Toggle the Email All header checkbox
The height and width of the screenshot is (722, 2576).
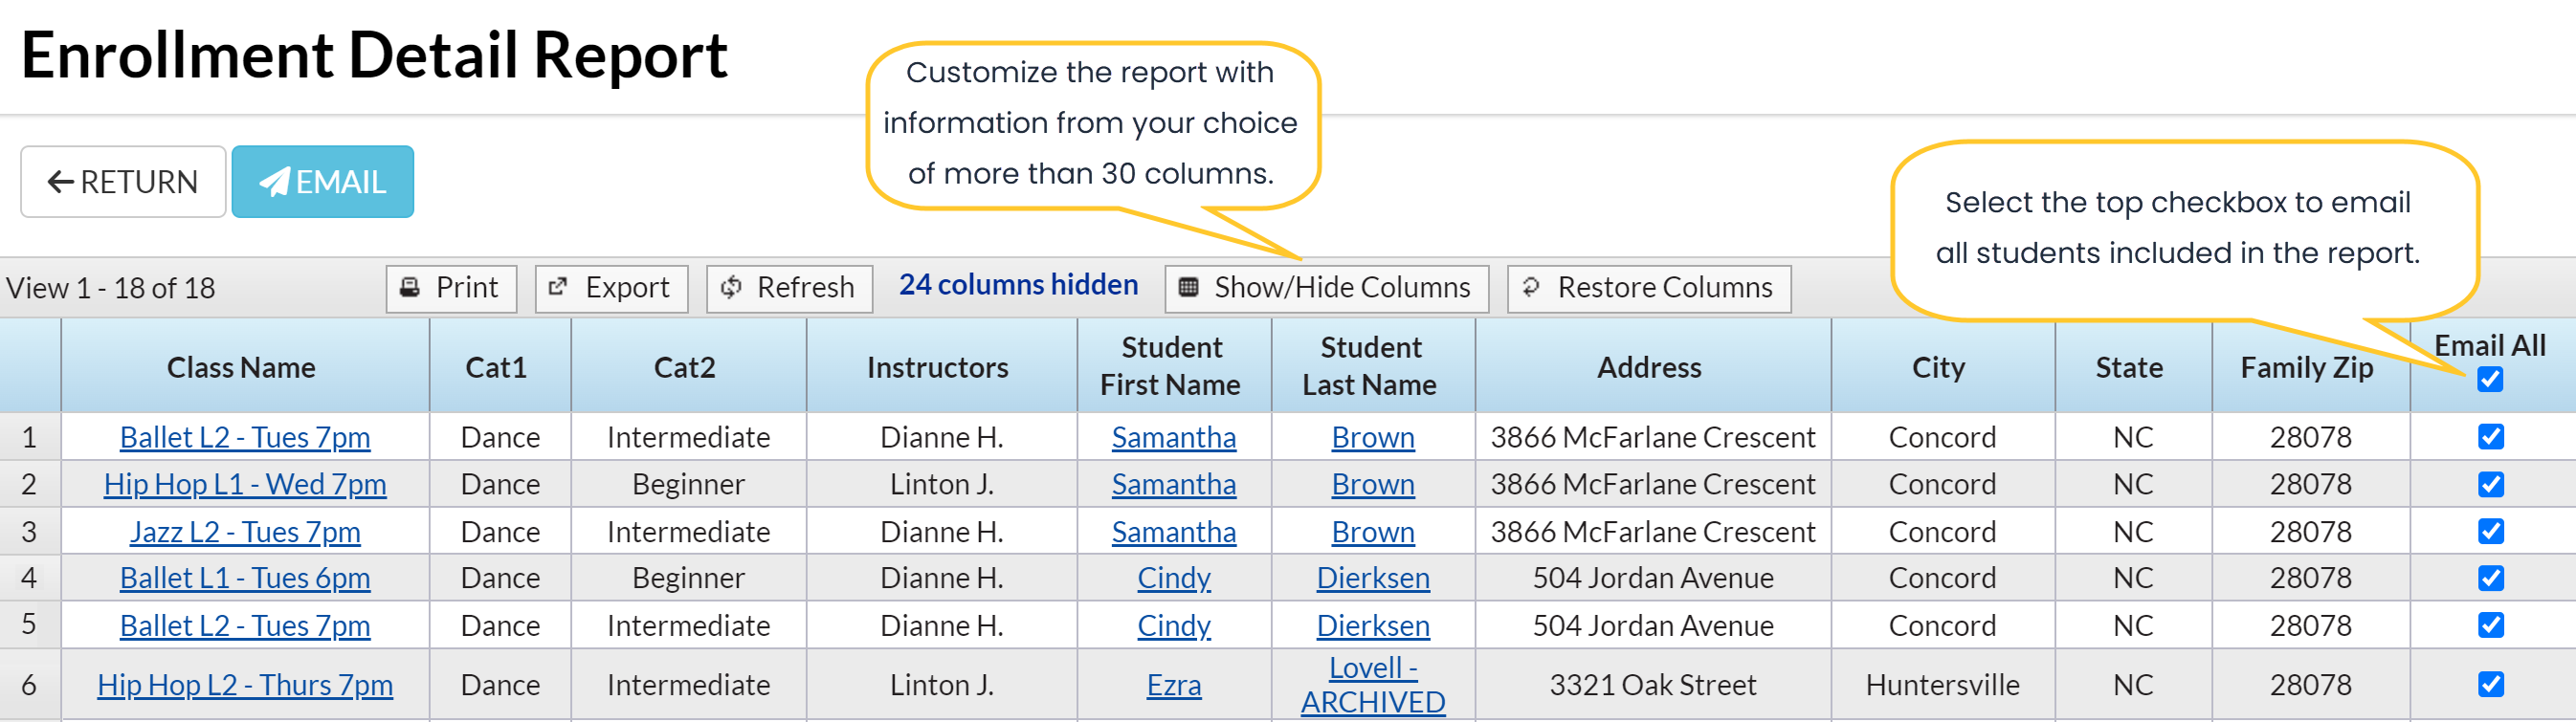(x=2490, y=380)
